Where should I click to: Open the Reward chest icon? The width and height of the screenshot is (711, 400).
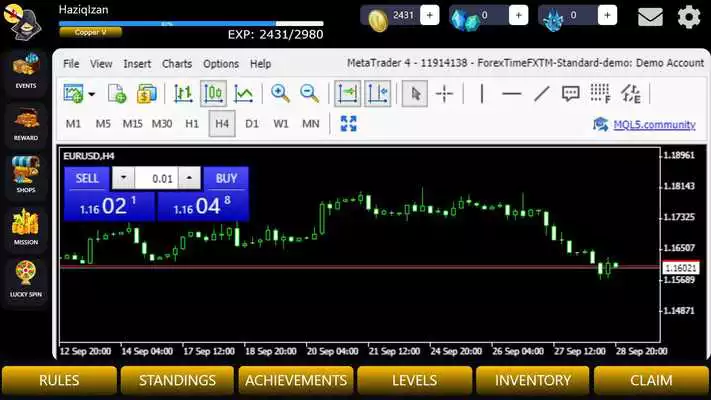click(x=26, y=124)
